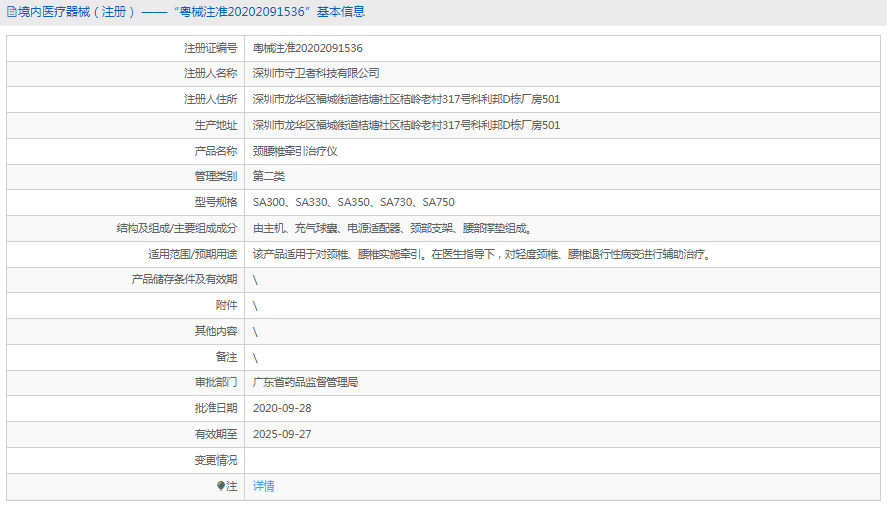Click the 生产地址 label

pos(216,125)
